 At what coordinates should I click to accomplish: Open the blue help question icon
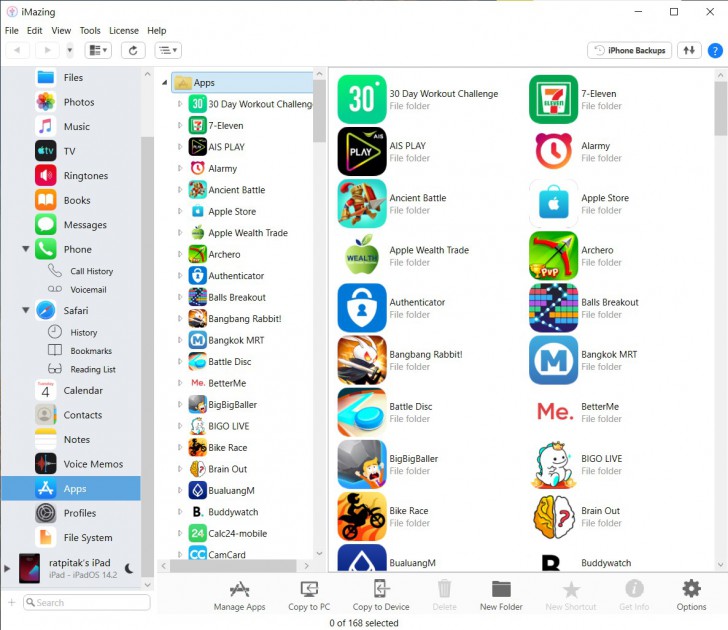(x=715, y=50)
